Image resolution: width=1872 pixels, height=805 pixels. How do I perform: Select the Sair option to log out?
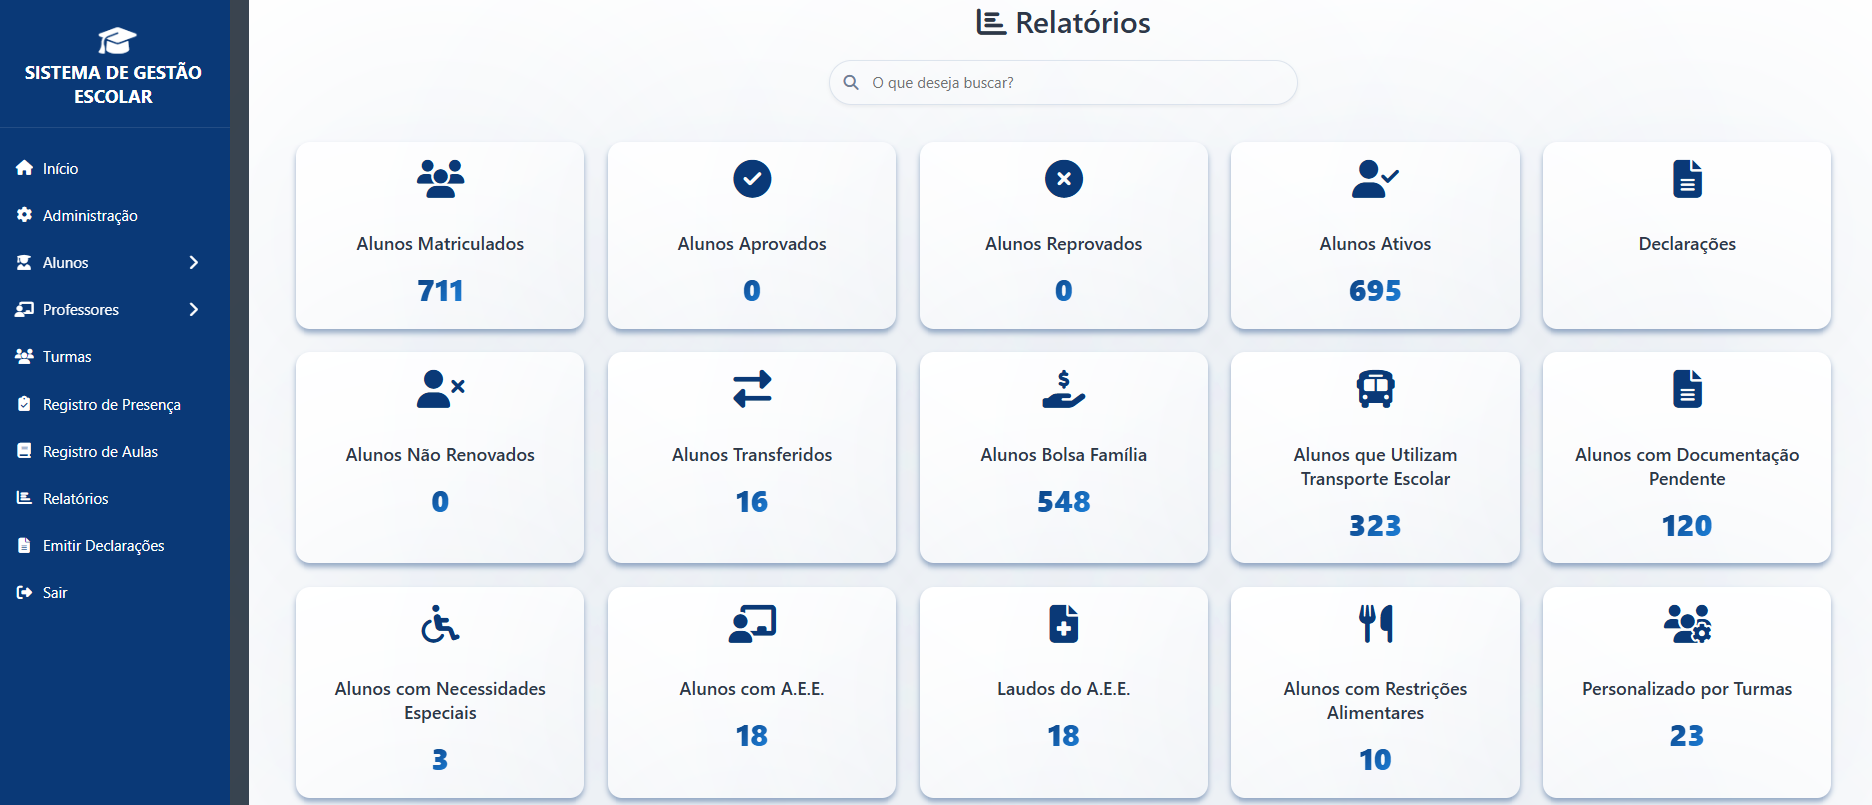(x=54, y=592)
